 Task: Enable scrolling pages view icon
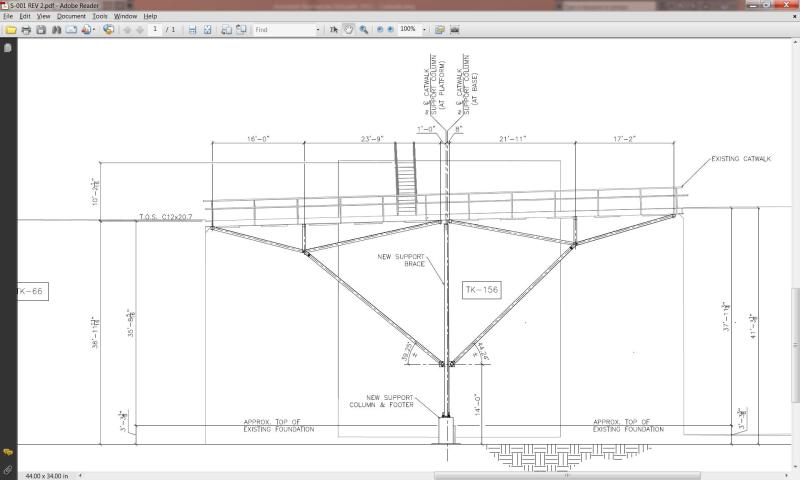192,30
